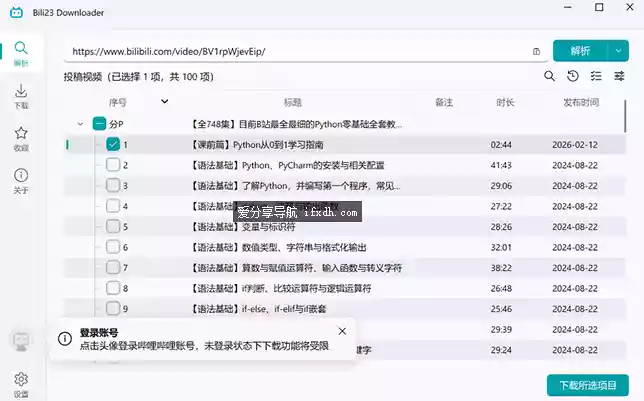Click the 发布时间 column header
The height and width of the screenshot is (401, 644).
pyautogui.click(x=581, y=102)
